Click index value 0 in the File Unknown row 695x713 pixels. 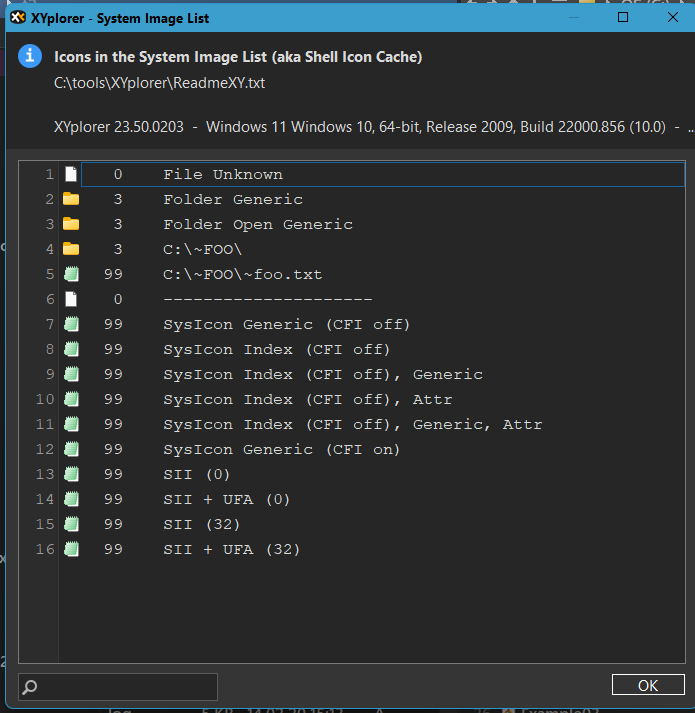pyautogui.click(x=118, y=174)
